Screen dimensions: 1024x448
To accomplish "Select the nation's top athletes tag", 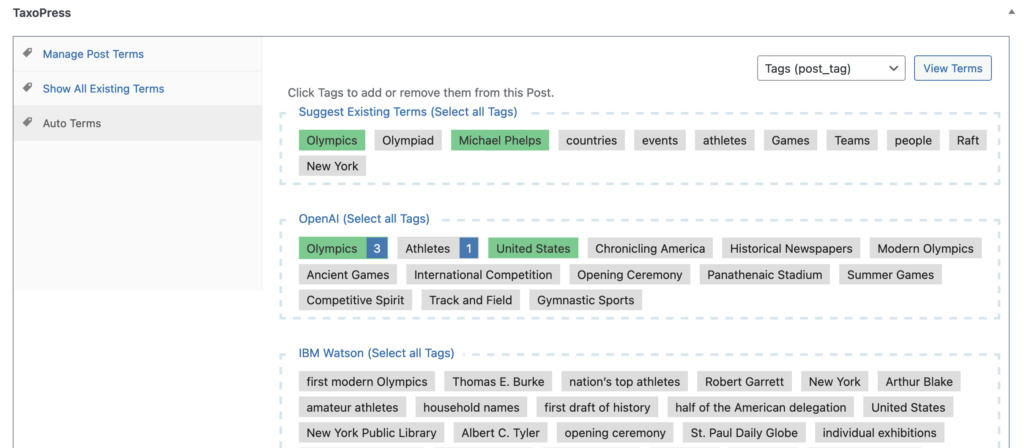I will [624, 382].
